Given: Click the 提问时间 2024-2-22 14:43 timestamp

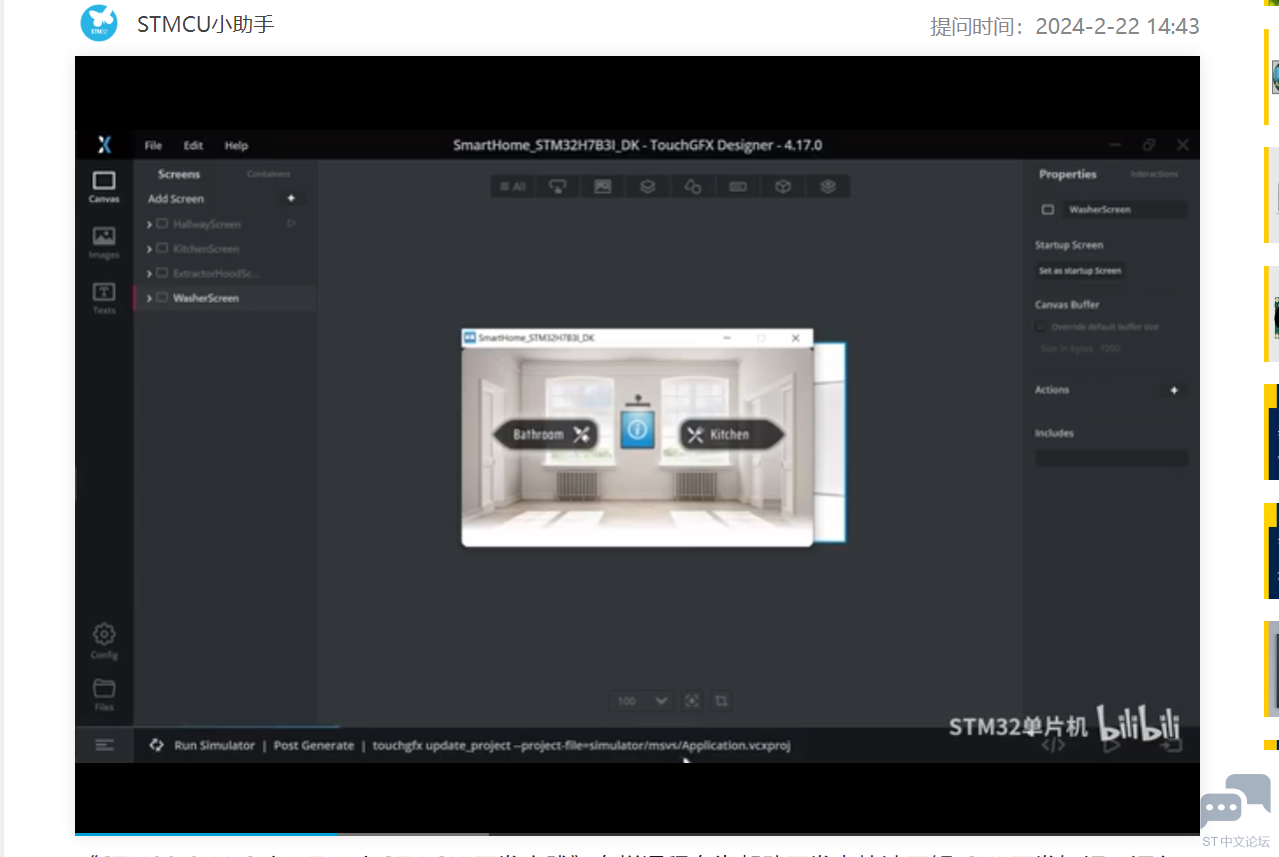Looking at the screenshot, I should pos(1065,26).
